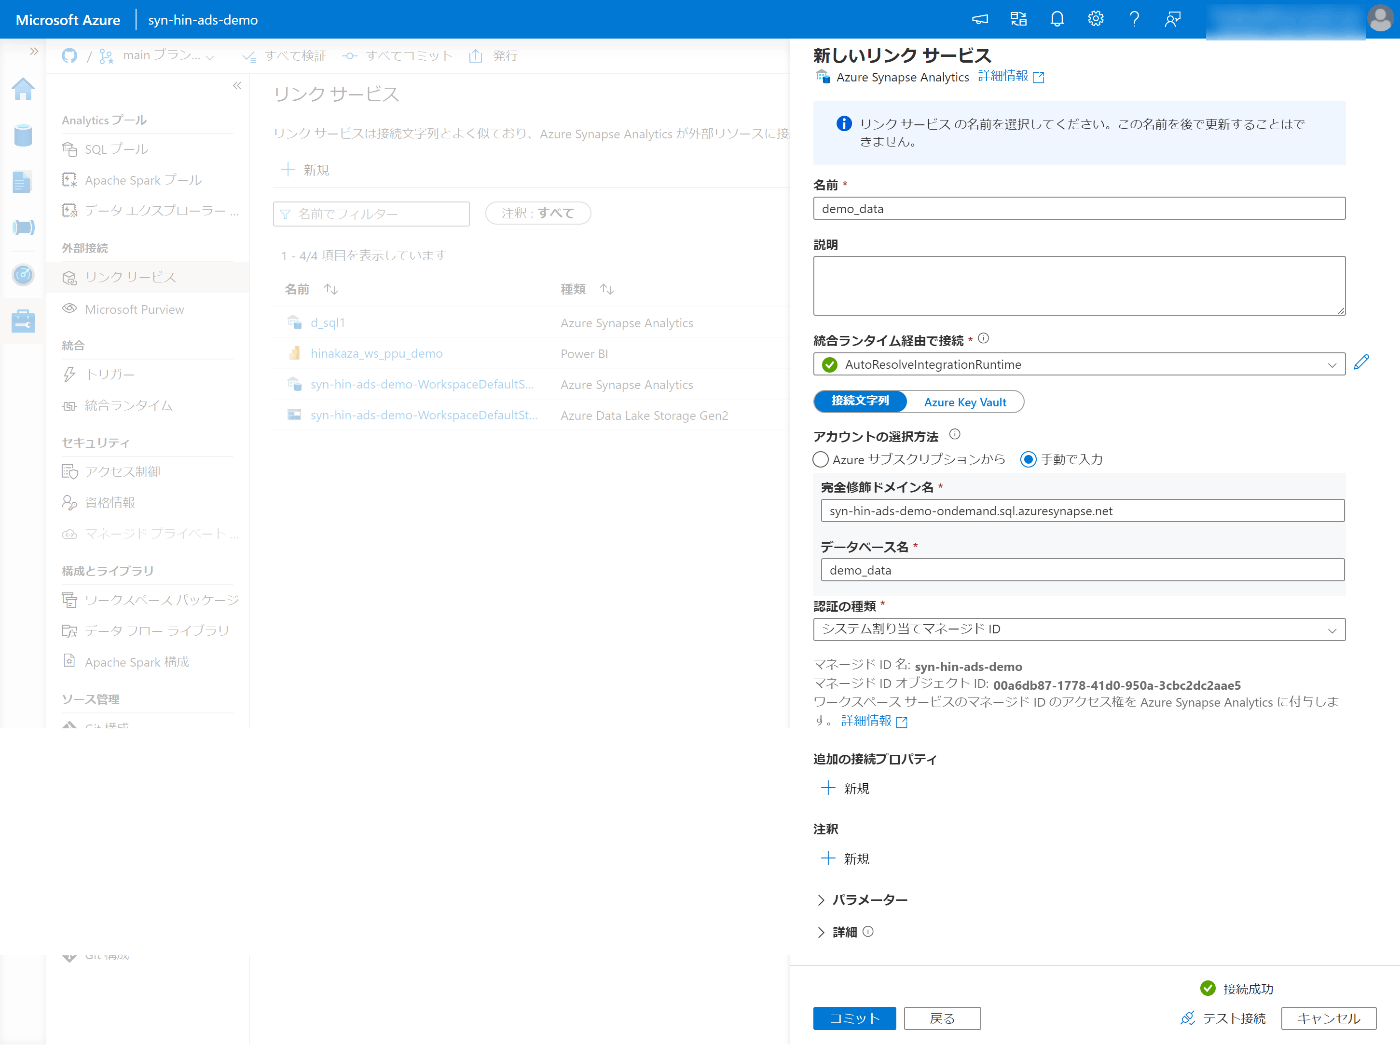Click すべてコミット toolbar item
Screen dimensions: 1400x1045
[x=397, y=56]
